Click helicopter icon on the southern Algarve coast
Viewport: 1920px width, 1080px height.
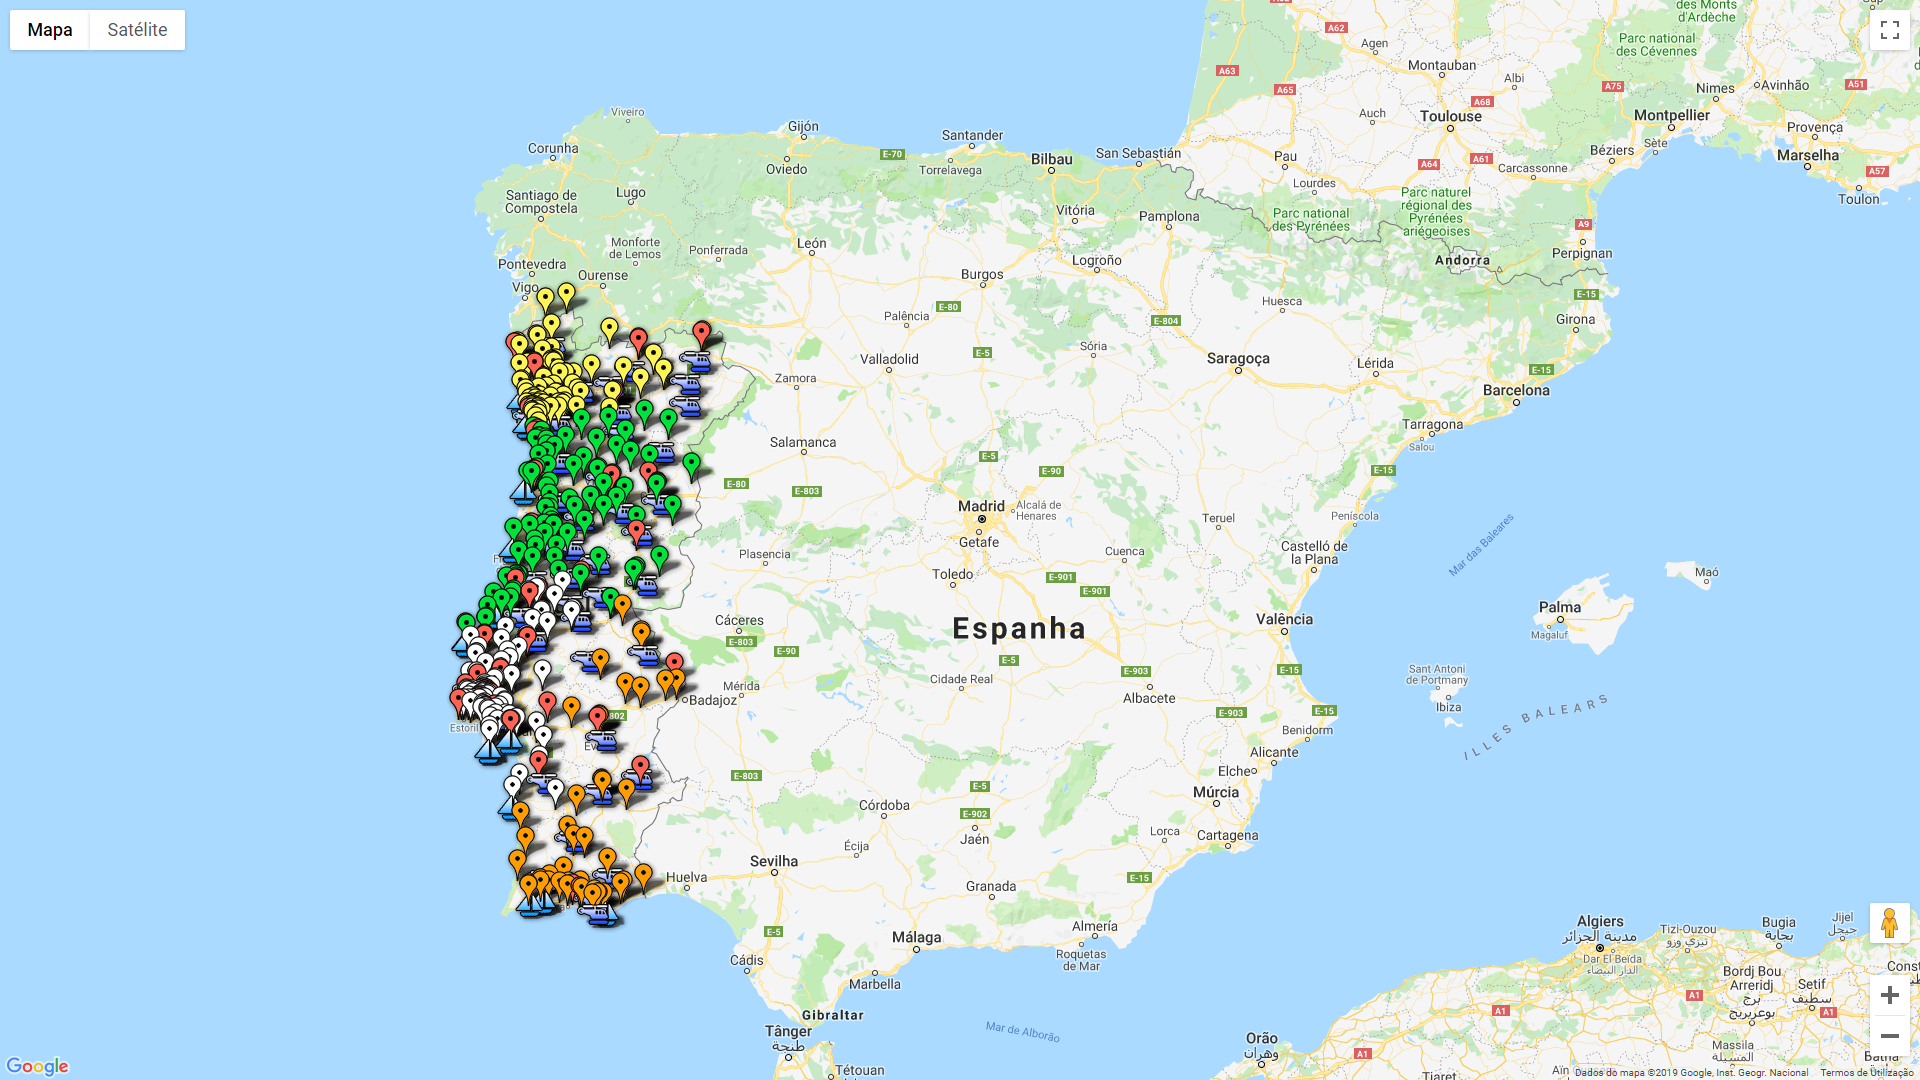coord(598,912)
